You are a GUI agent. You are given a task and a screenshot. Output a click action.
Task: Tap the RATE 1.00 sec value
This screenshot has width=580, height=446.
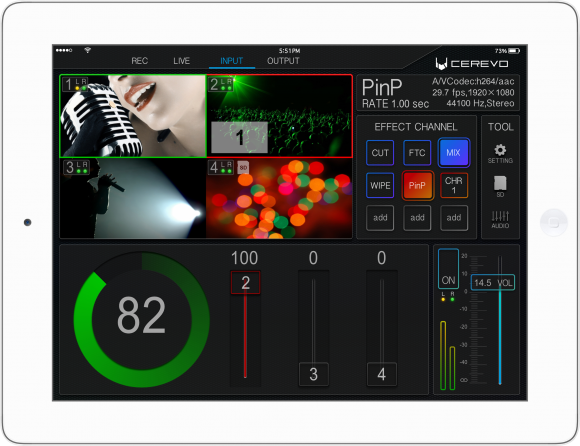click(x=395, y=104)
